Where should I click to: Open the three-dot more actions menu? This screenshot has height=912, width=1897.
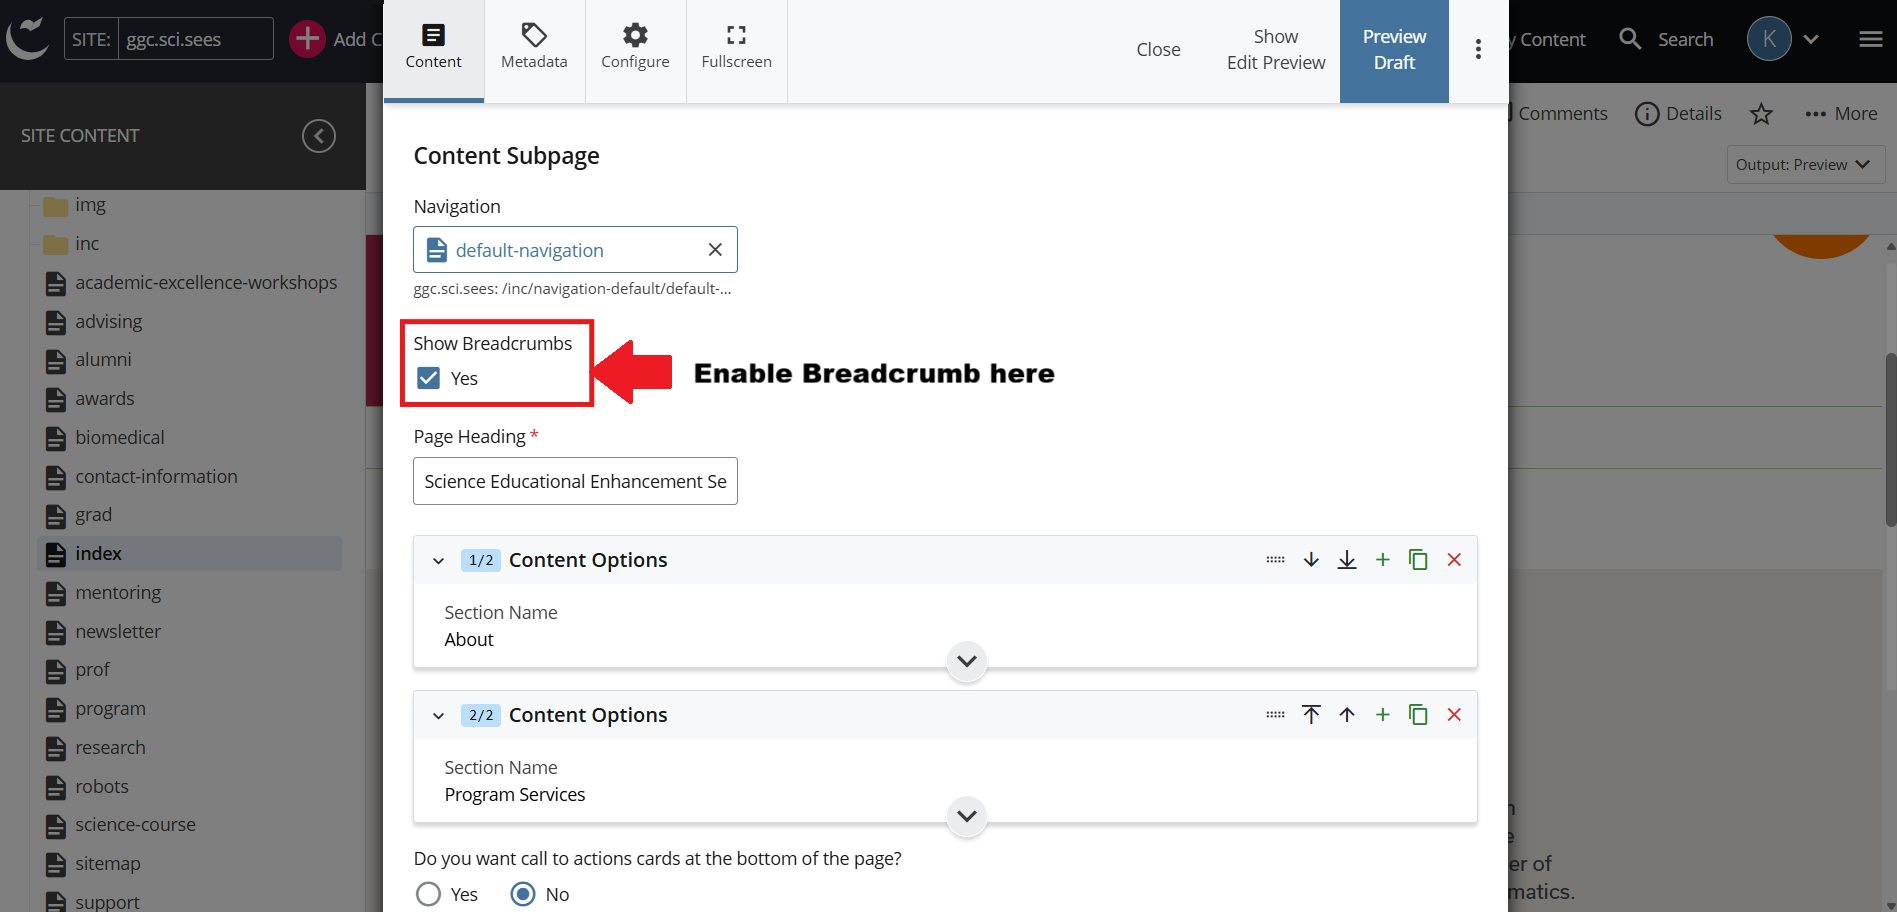[x=1478, y=50]
